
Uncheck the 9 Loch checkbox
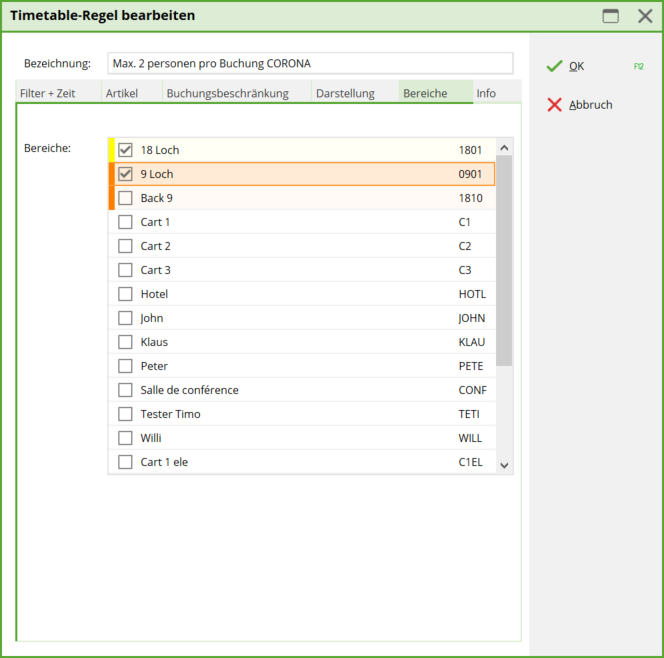click(125, 174)
